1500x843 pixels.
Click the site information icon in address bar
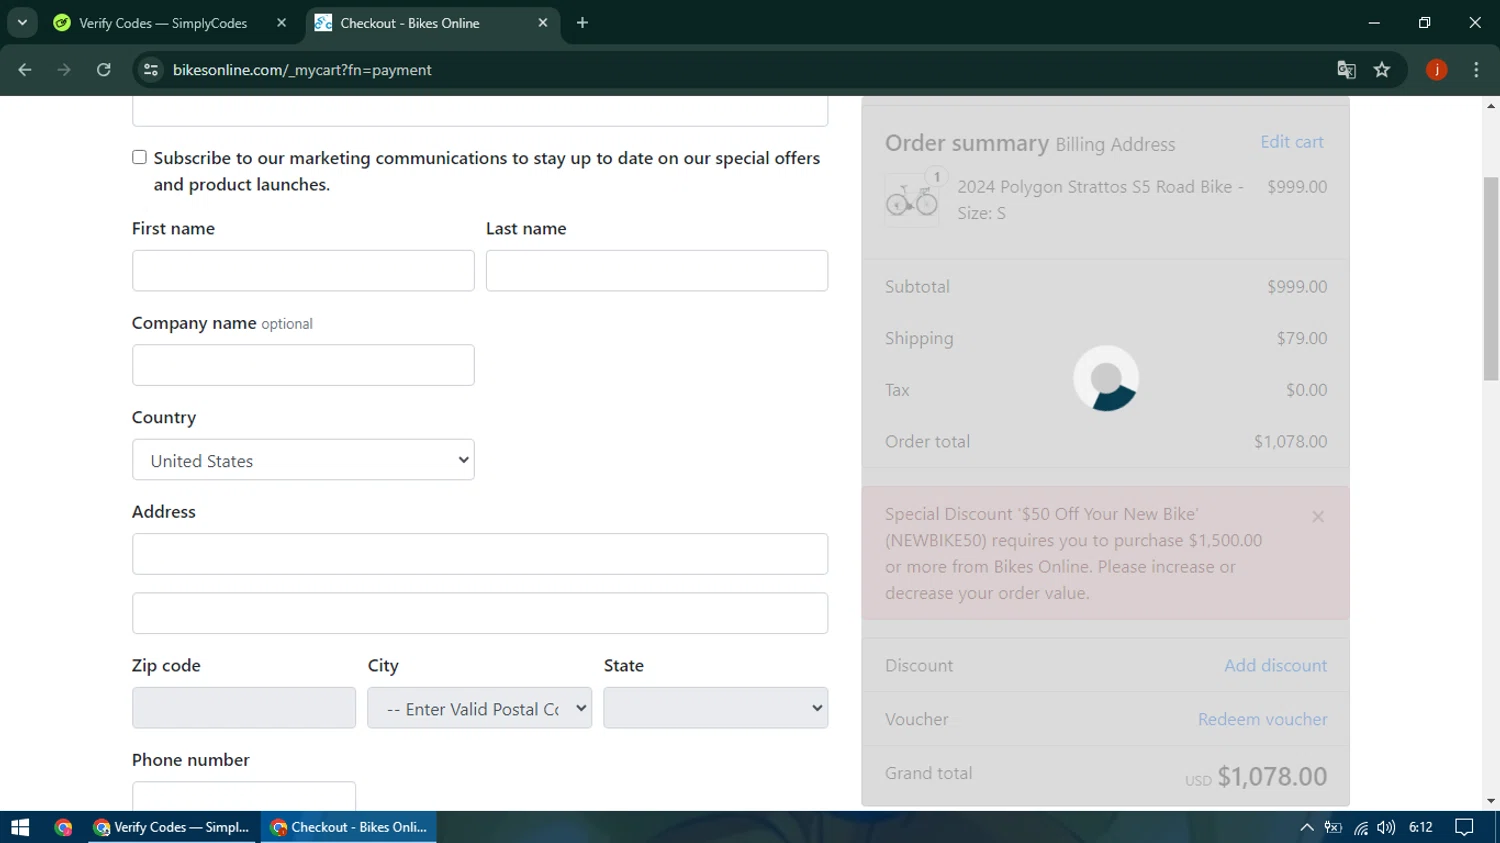(151, 70)
